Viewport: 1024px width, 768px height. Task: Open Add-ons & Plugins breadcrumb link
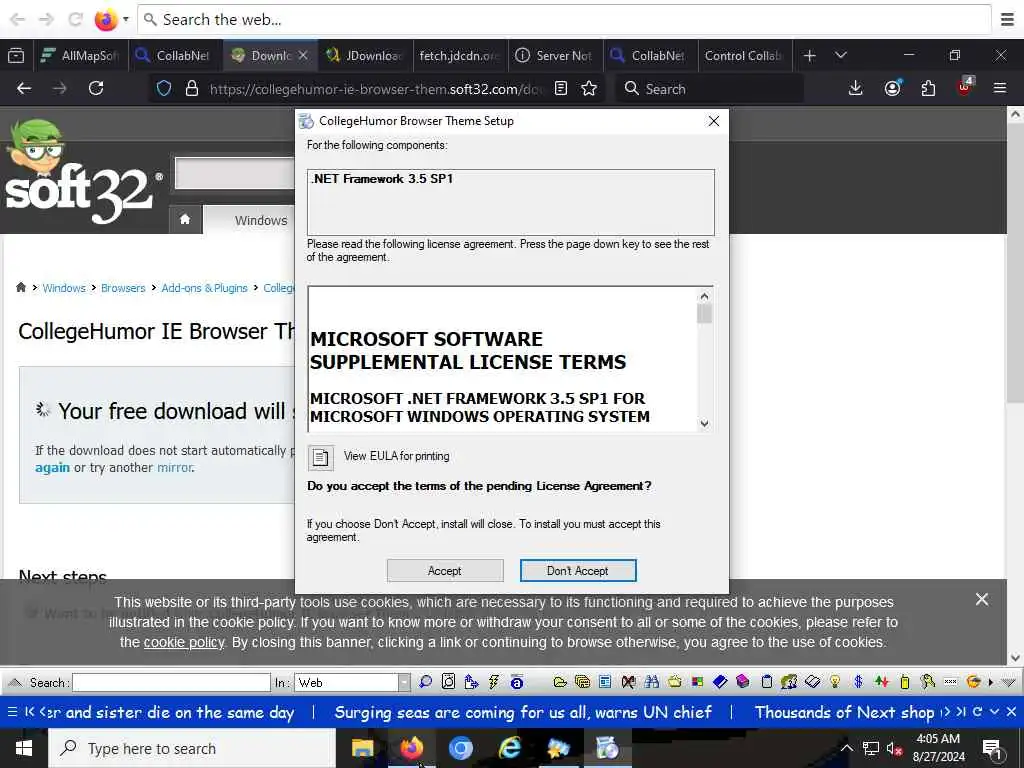[x=204, y=288]
